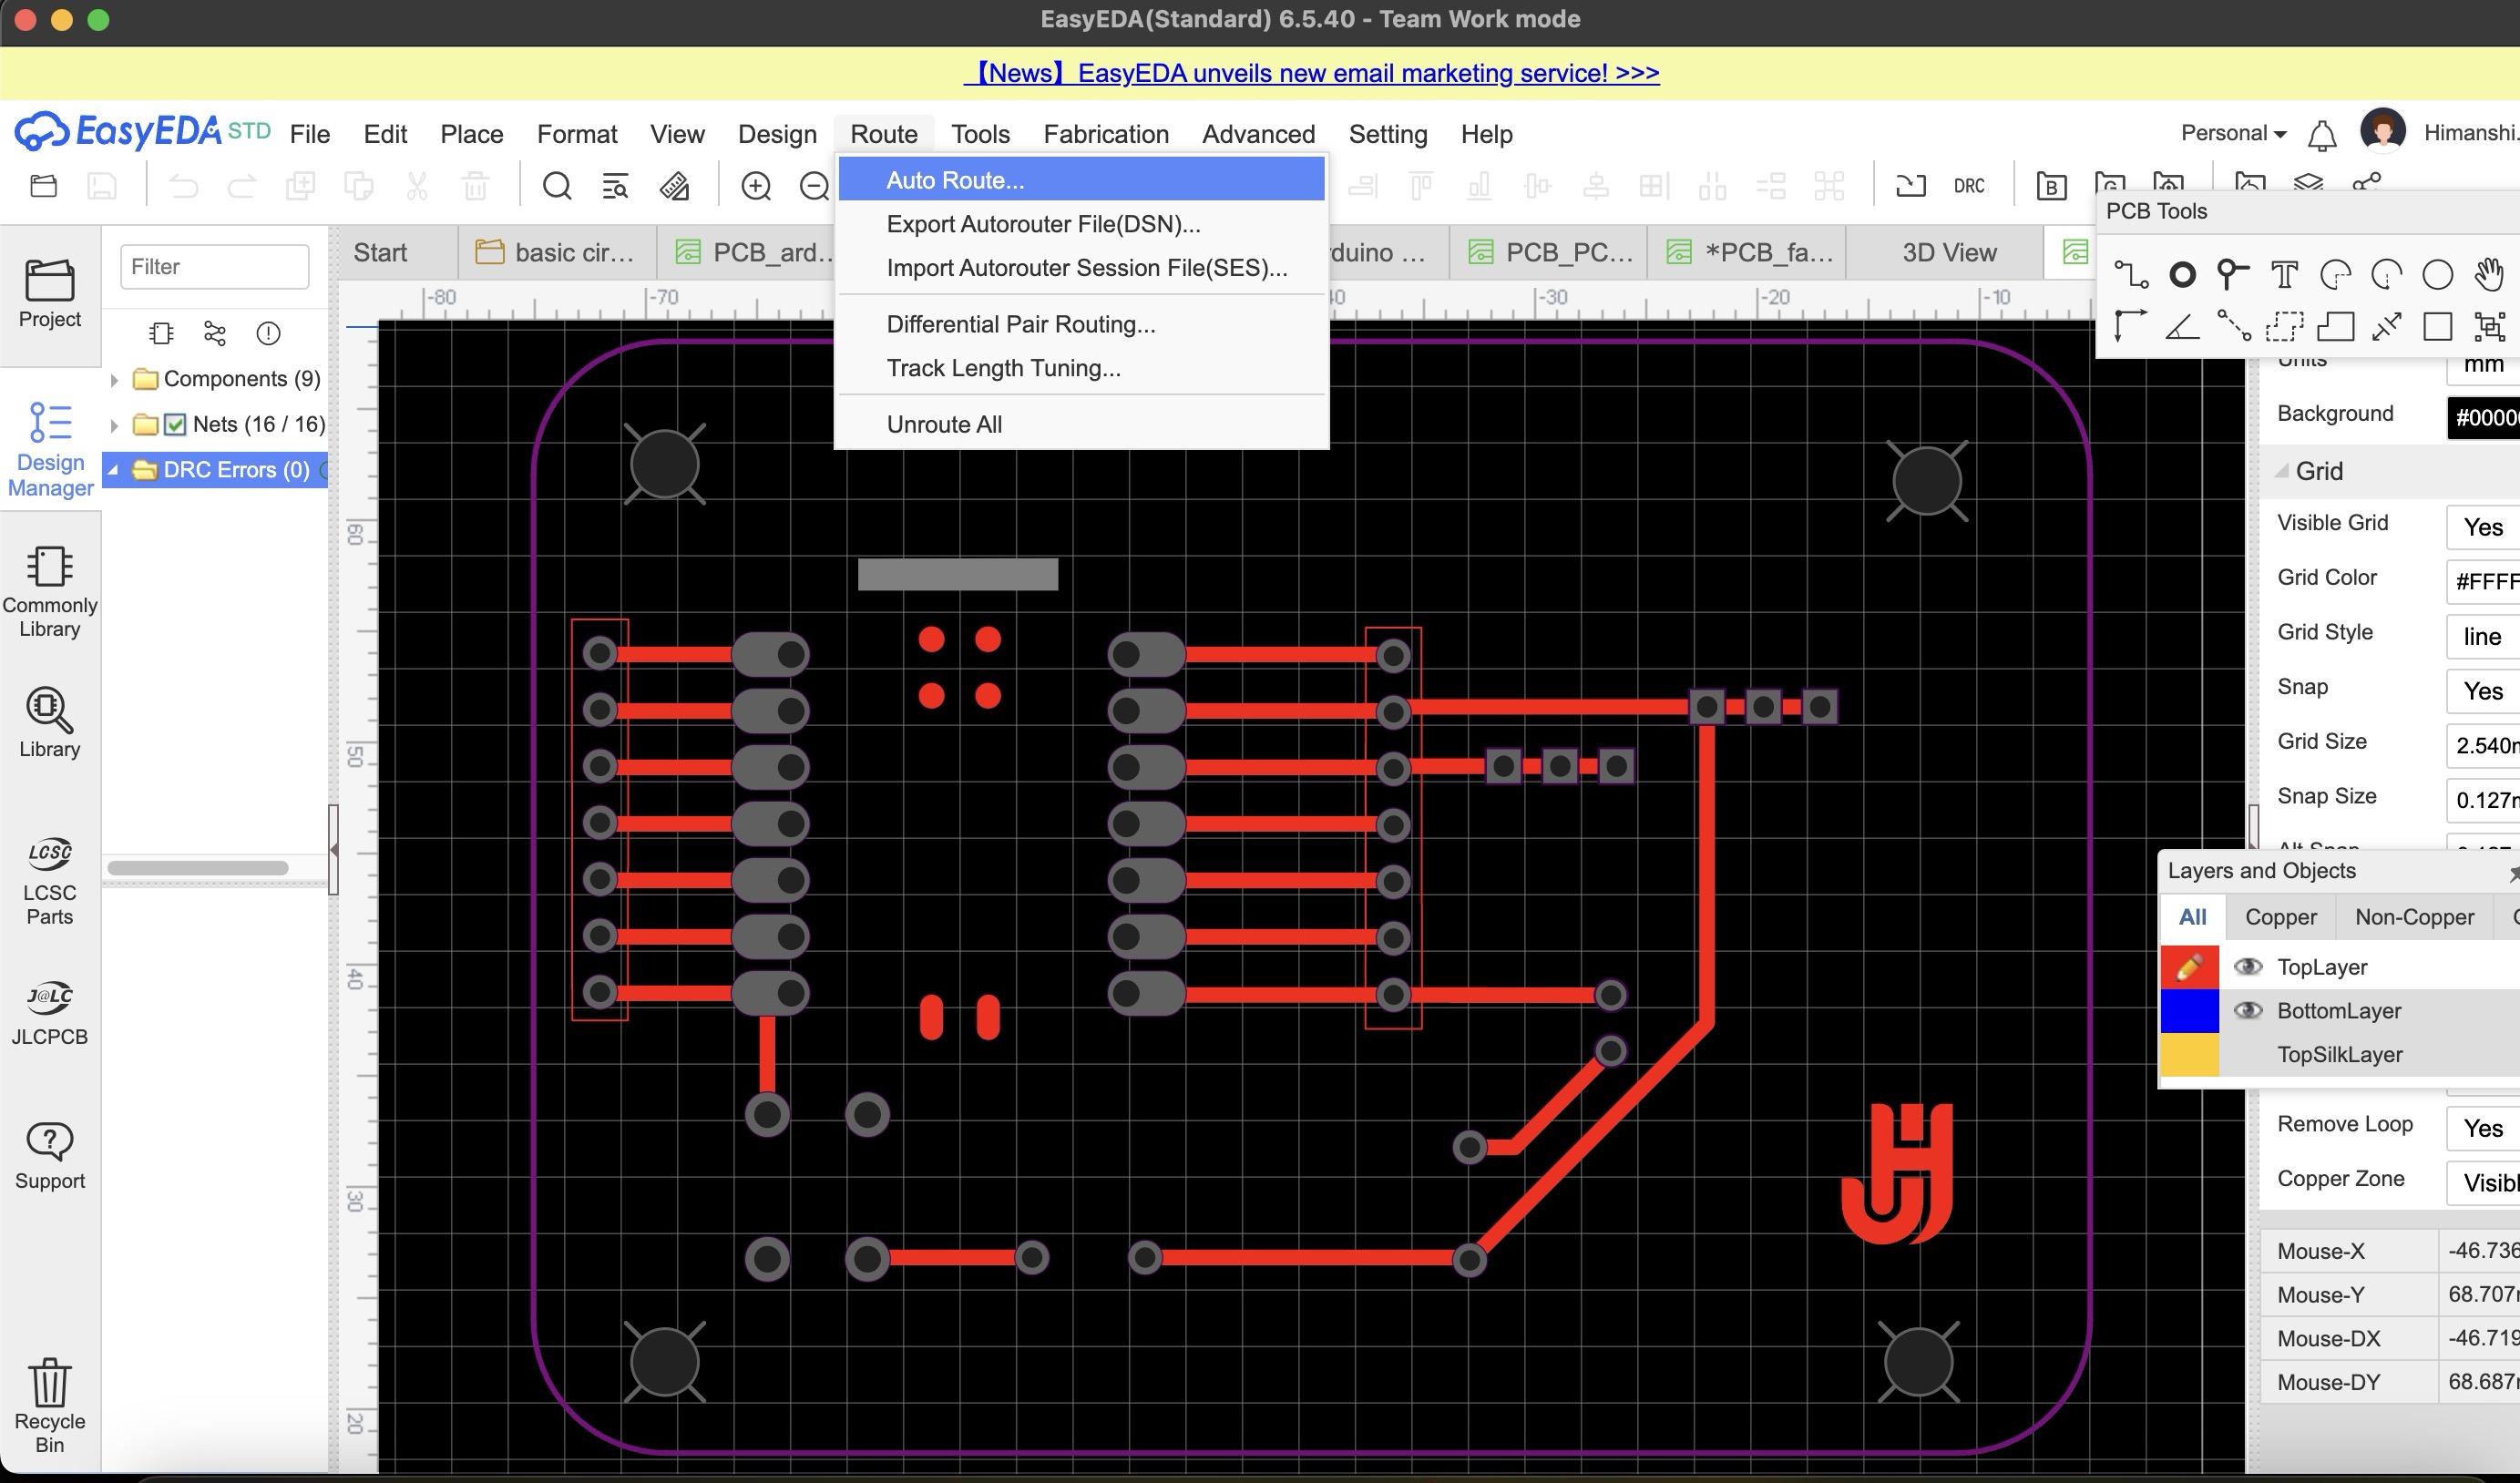Screen dimensions: 2520x1483
Task: Toggle BottomLayer visibility eye icon
Action: pos(2248,1010)
